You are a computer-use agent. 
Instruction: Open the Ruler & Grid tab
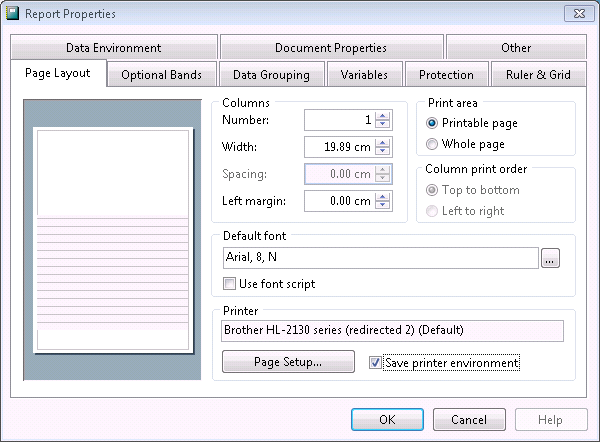point(538,75)
